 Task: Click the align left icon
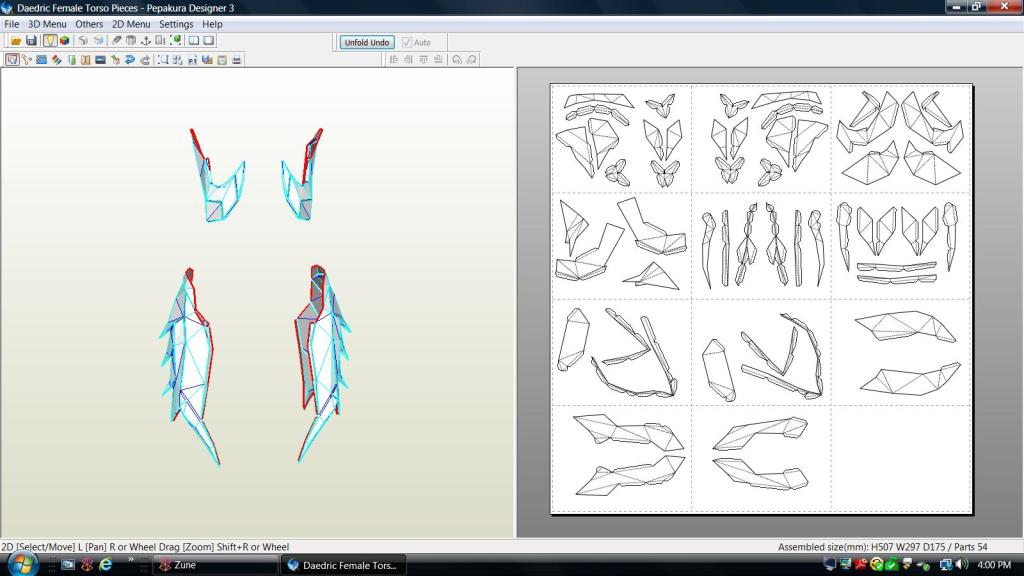pyautogui.click(x=393, y=59)
